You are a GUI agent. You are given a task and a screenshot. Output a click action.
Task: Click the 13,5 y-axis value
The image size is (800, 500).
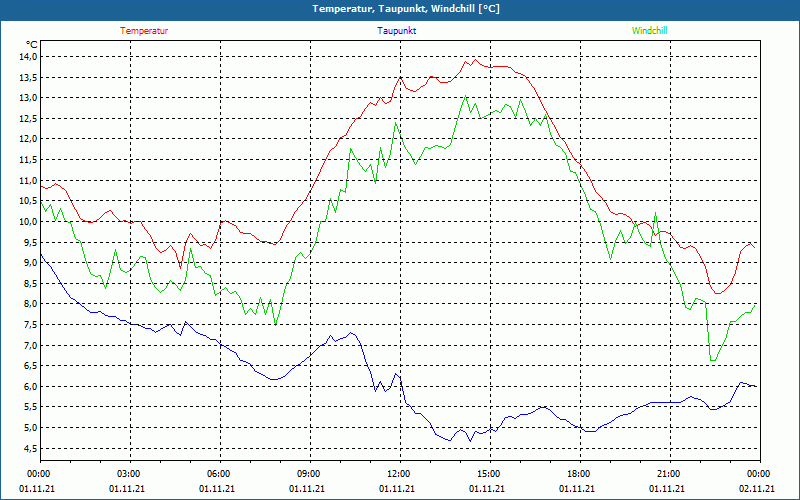(28, 78)
